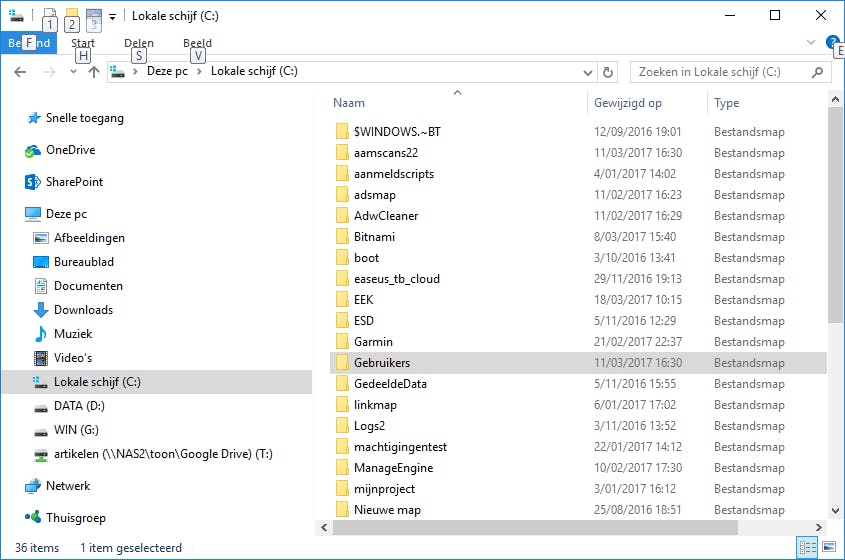845x560 pixels.
Task: Select Snelle toegang in navigation pane
Action: pos(85,118)
